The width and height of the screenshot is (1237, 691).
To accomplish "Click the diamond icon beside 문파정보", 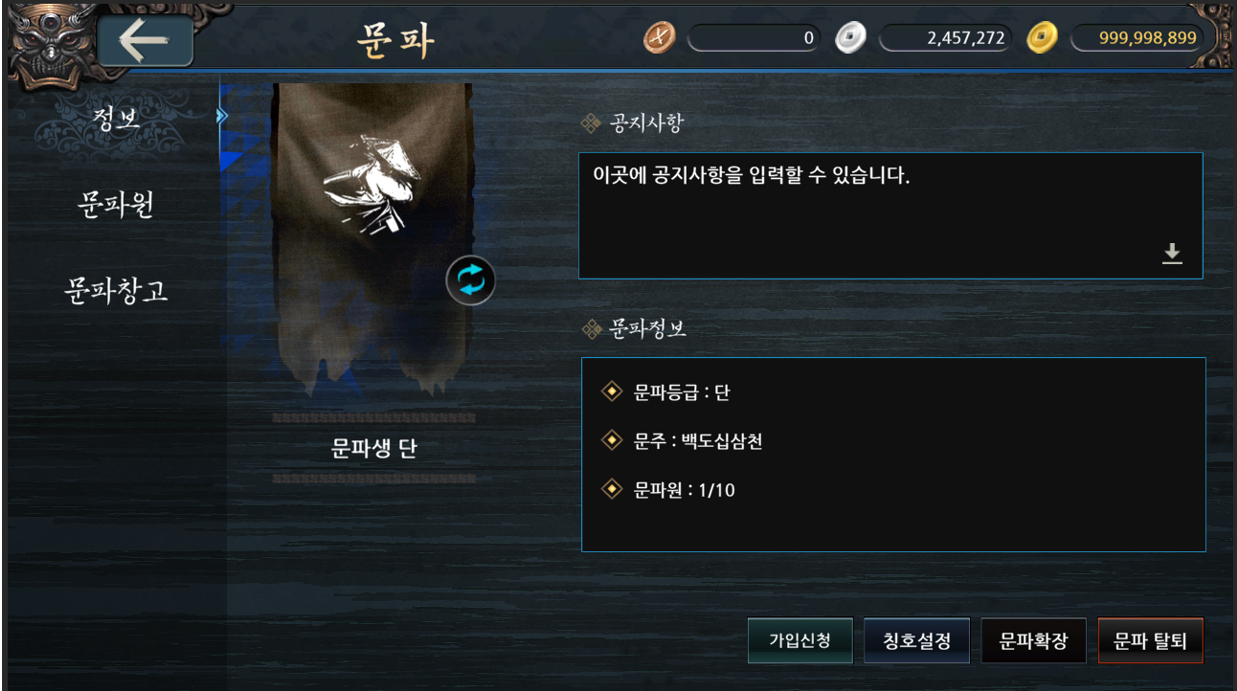I will point(591,328).
